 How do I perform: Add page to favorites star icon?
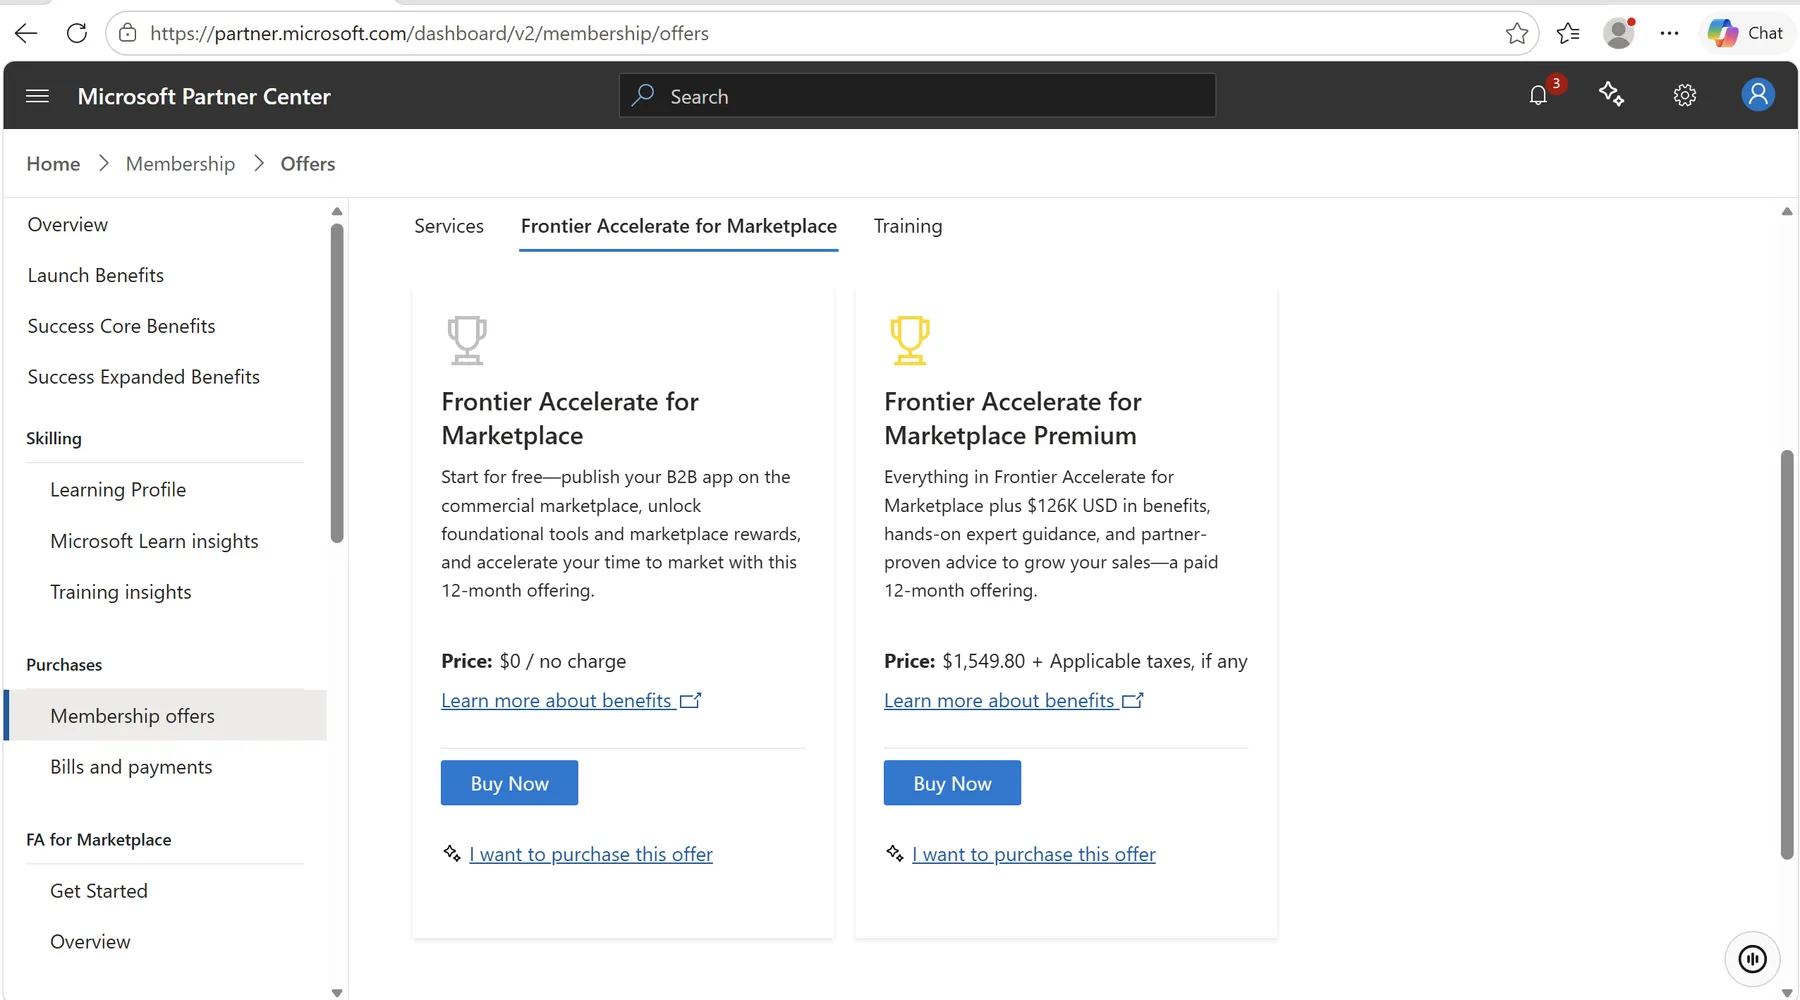tap(1516, 33)
